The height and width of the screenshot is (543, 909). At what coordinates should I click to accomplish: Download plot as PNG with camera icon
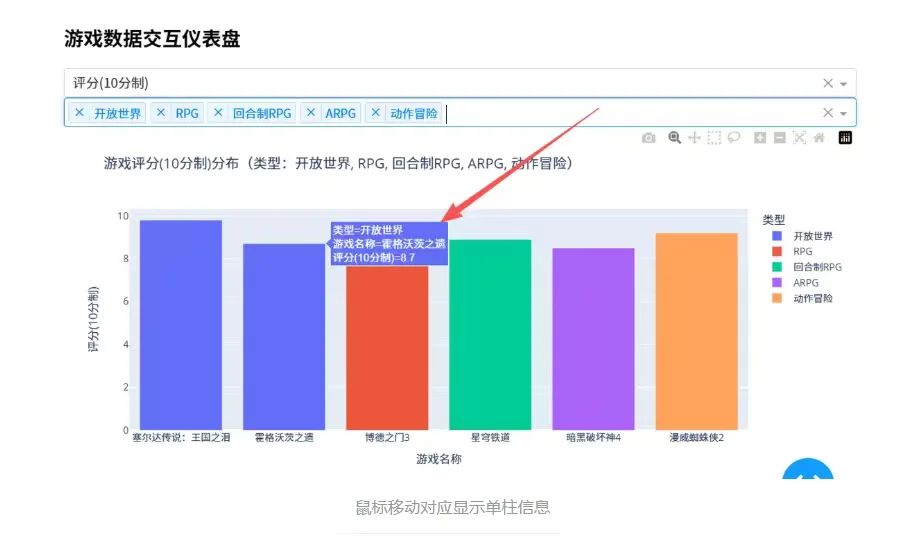(x=648, y=138)
